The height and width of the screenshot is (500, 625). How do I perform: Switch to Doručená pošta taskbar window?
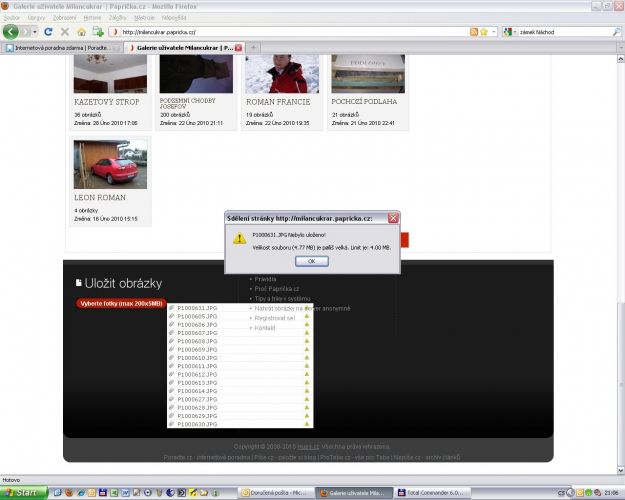276,493
